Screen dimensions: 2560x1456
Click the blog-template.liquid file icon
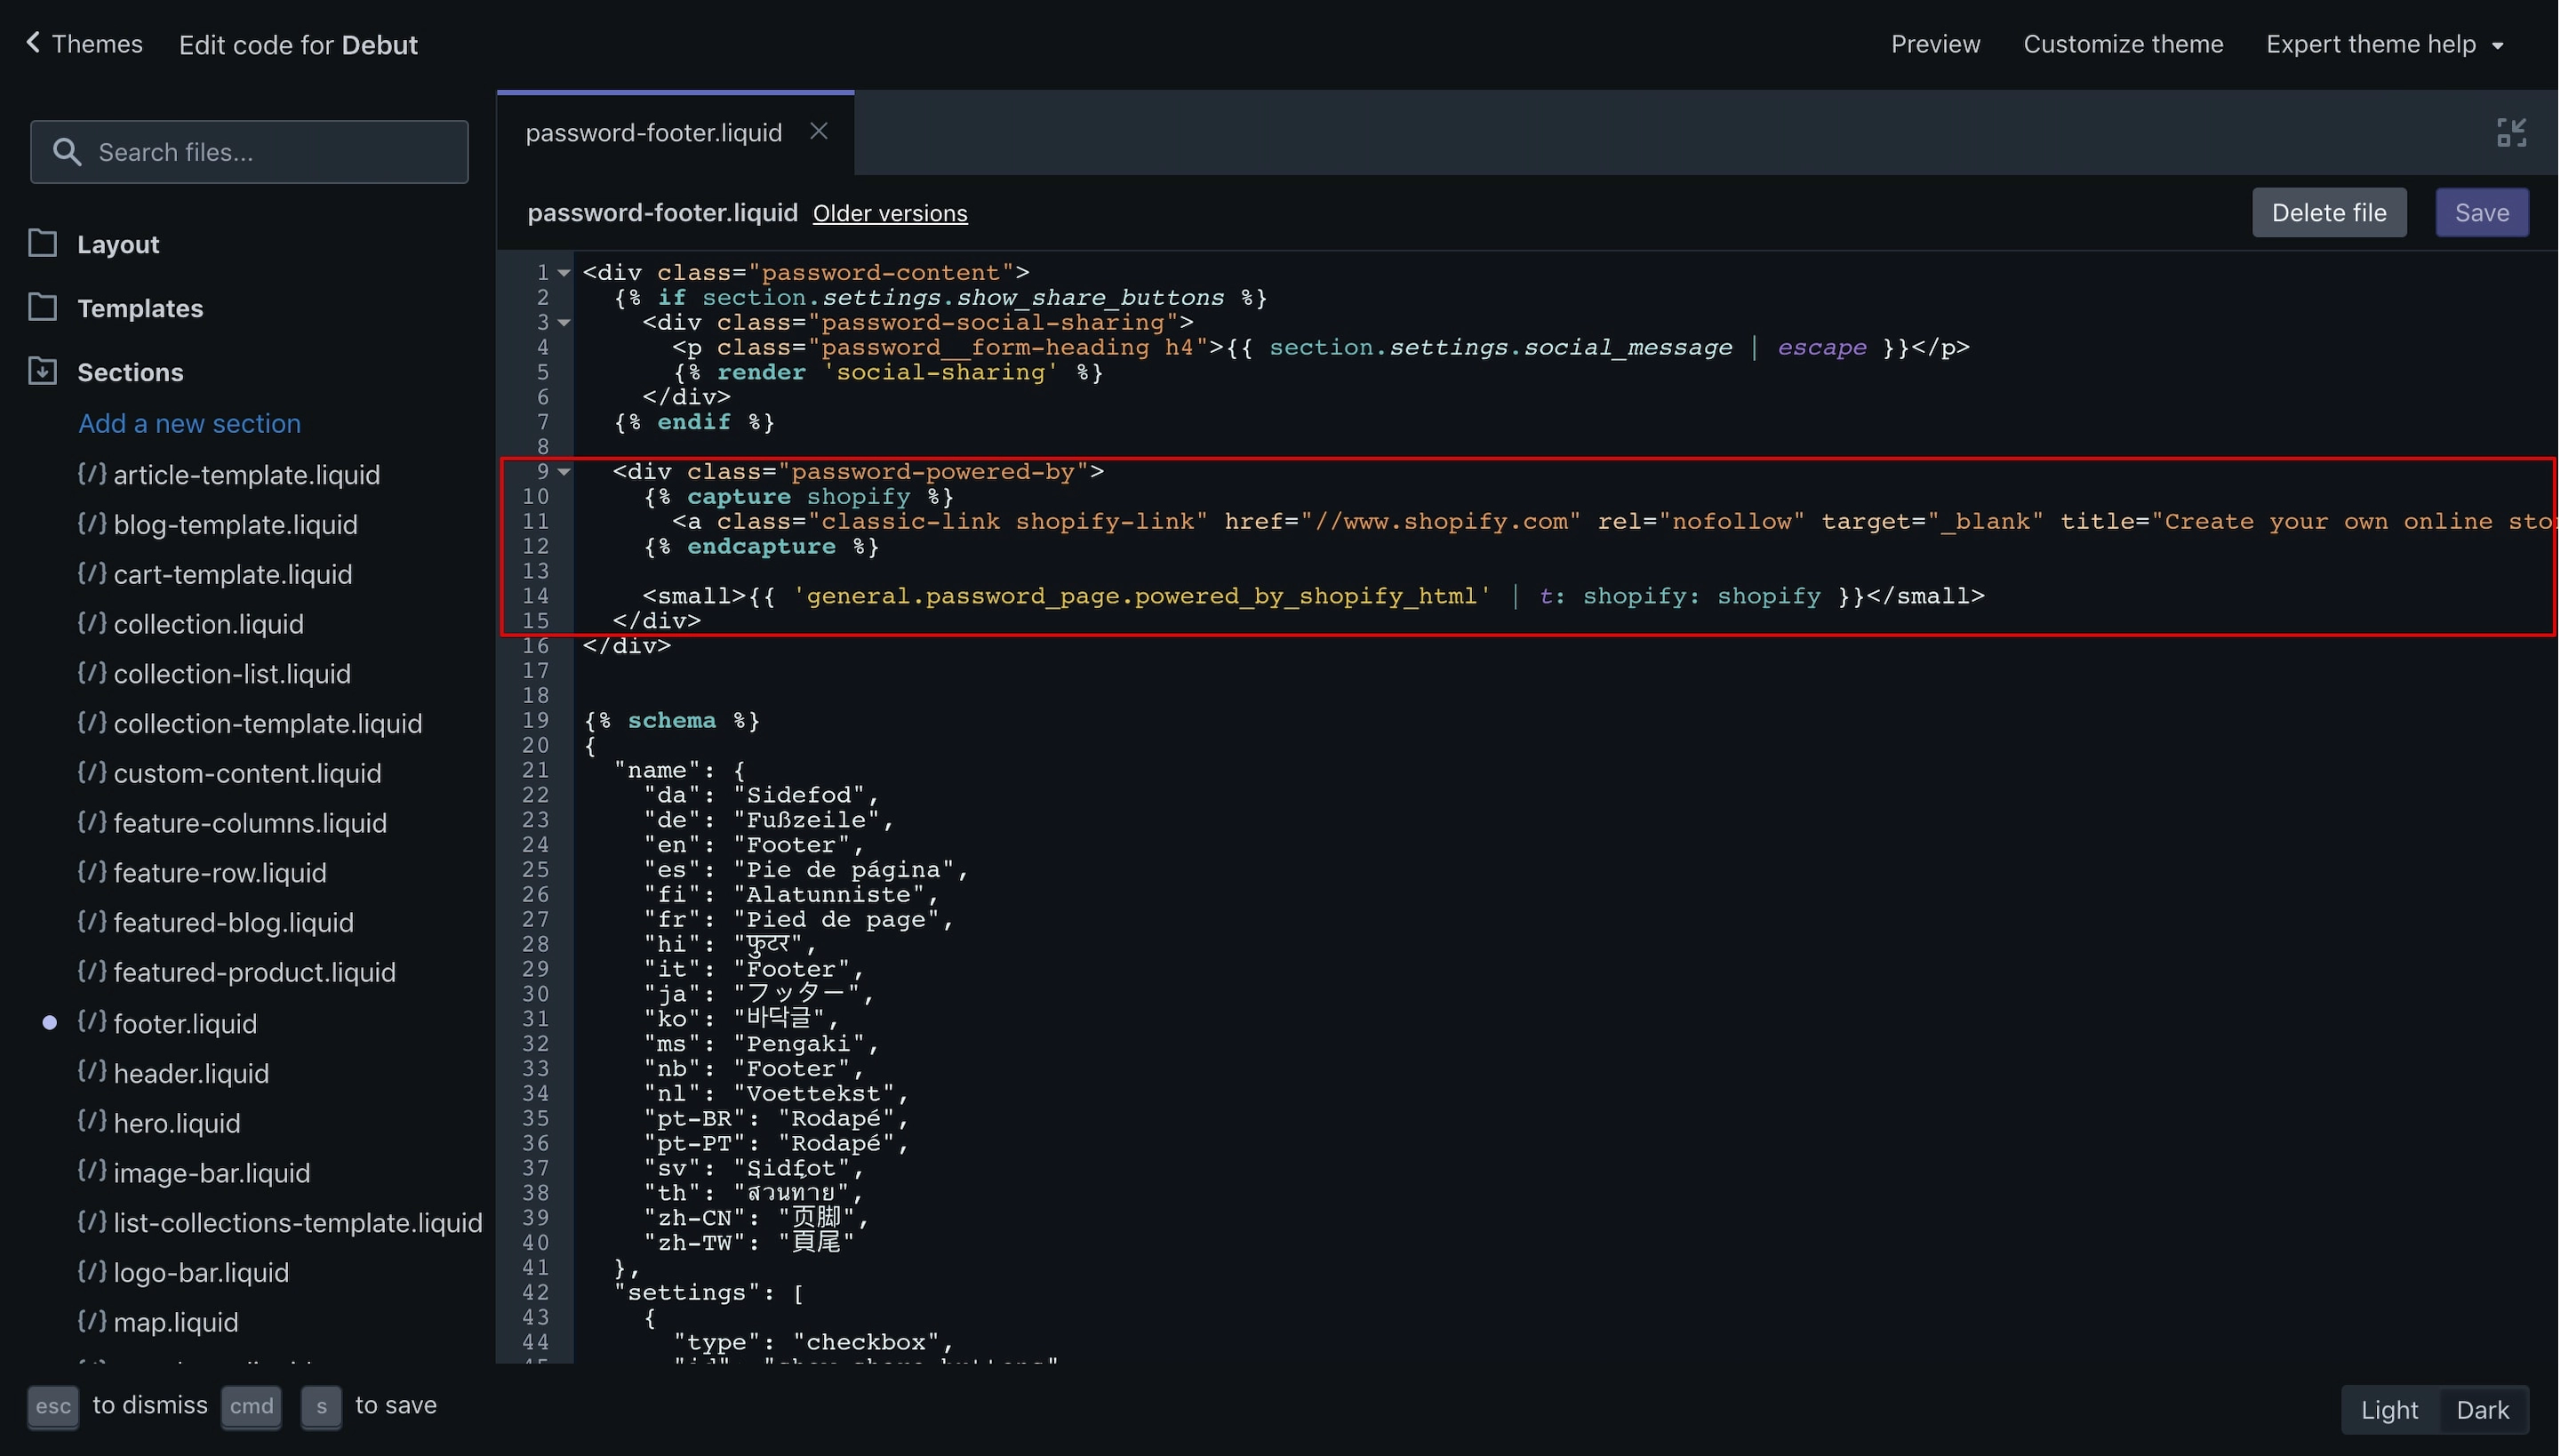[x=92, y=523]
